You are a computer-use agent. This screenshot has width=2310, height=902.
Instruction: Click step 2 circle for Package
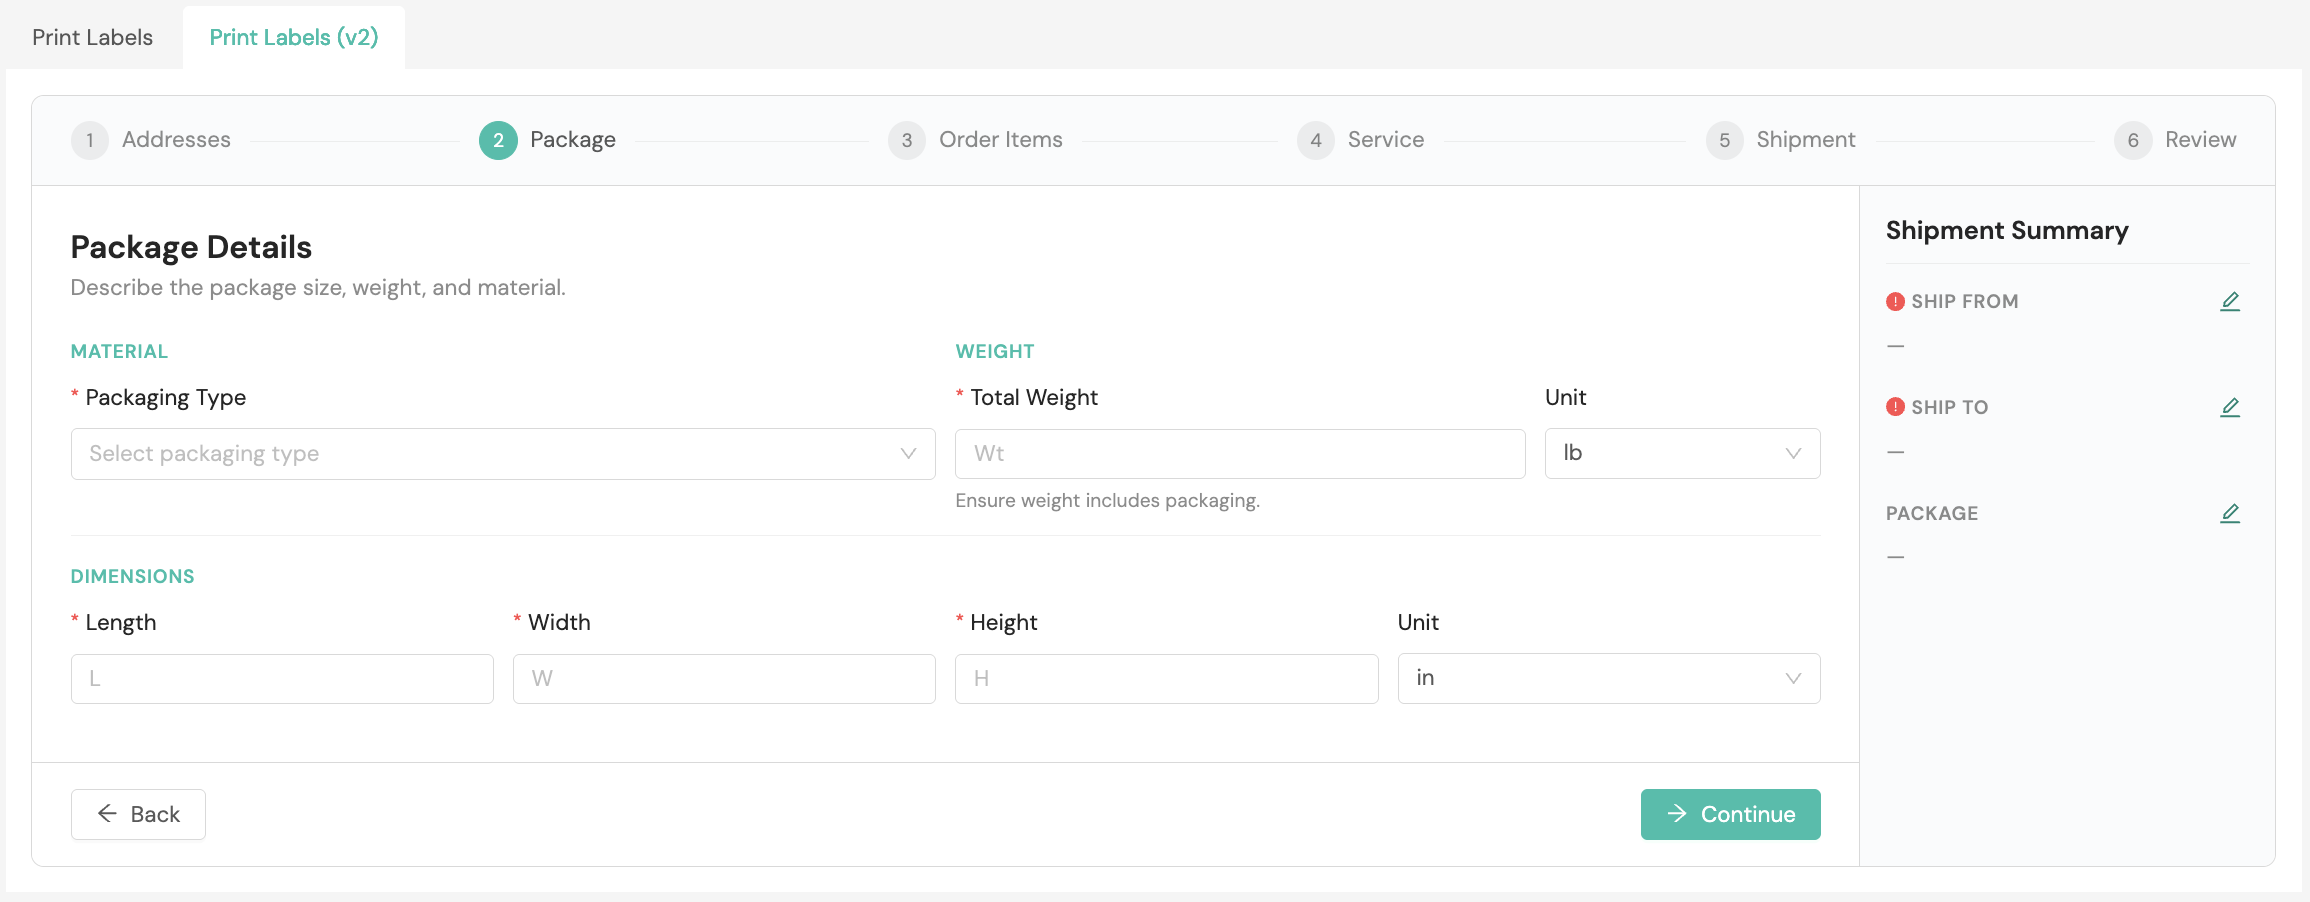point(498,140)
